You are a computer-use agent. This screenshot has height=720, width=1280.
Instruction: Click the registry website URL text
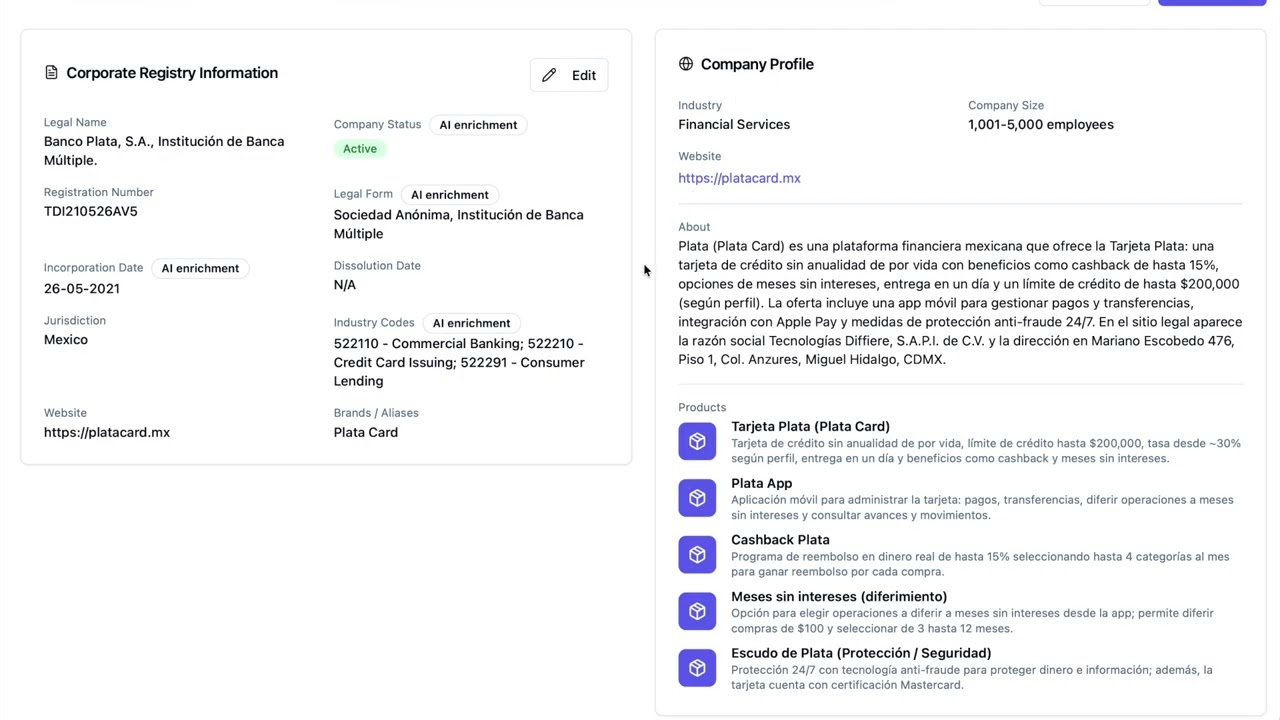pyautogui.click(x=107, y=432)
